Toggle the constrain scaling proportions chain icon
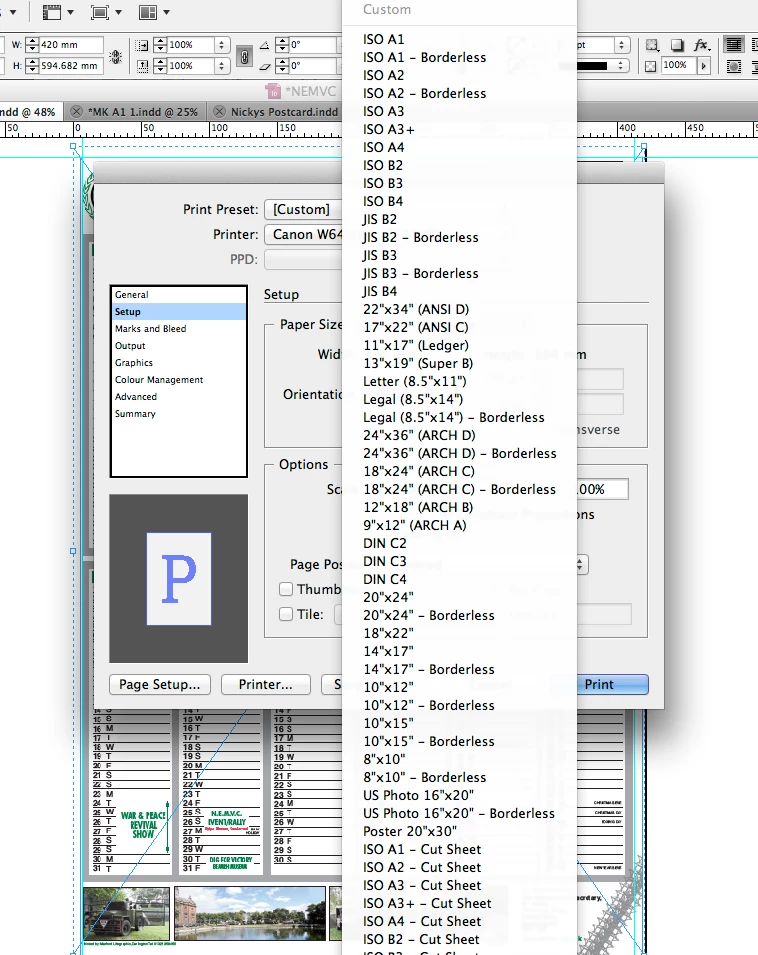The width and height of the screenshot is (758, 955). 244,57
